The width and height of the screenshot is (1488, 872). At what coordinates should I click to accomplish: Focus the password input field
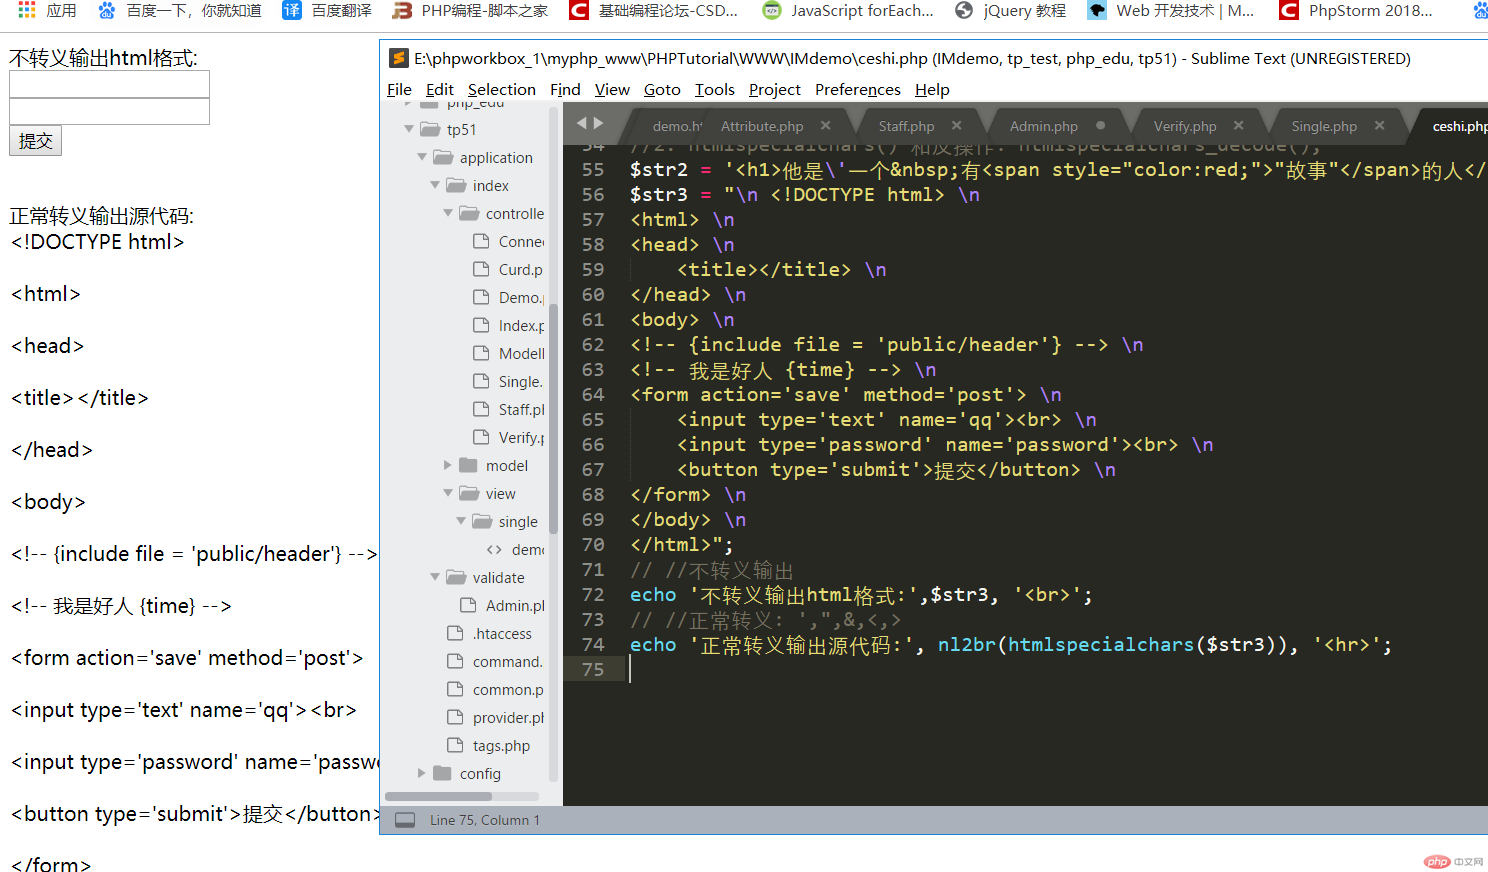point(109,111)
